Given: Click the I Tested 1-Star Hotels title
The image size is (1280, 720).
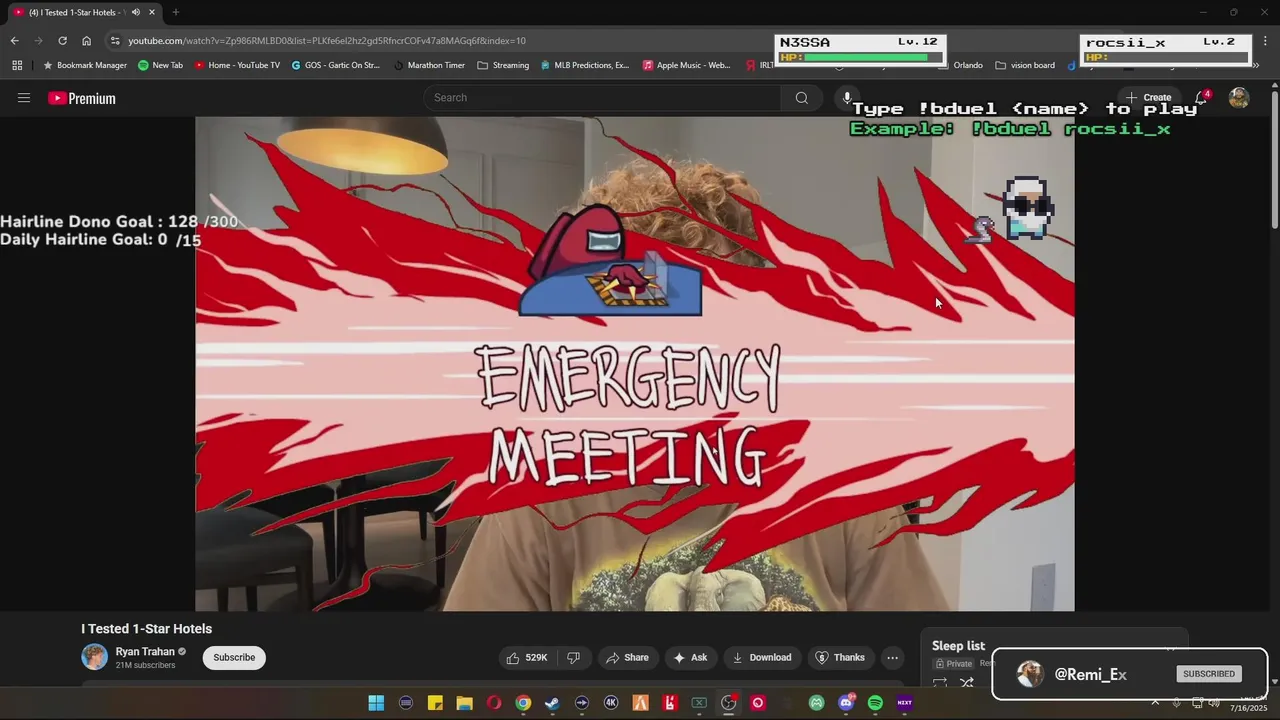Looking at the screenshot, I should click(x=147, y=629).
